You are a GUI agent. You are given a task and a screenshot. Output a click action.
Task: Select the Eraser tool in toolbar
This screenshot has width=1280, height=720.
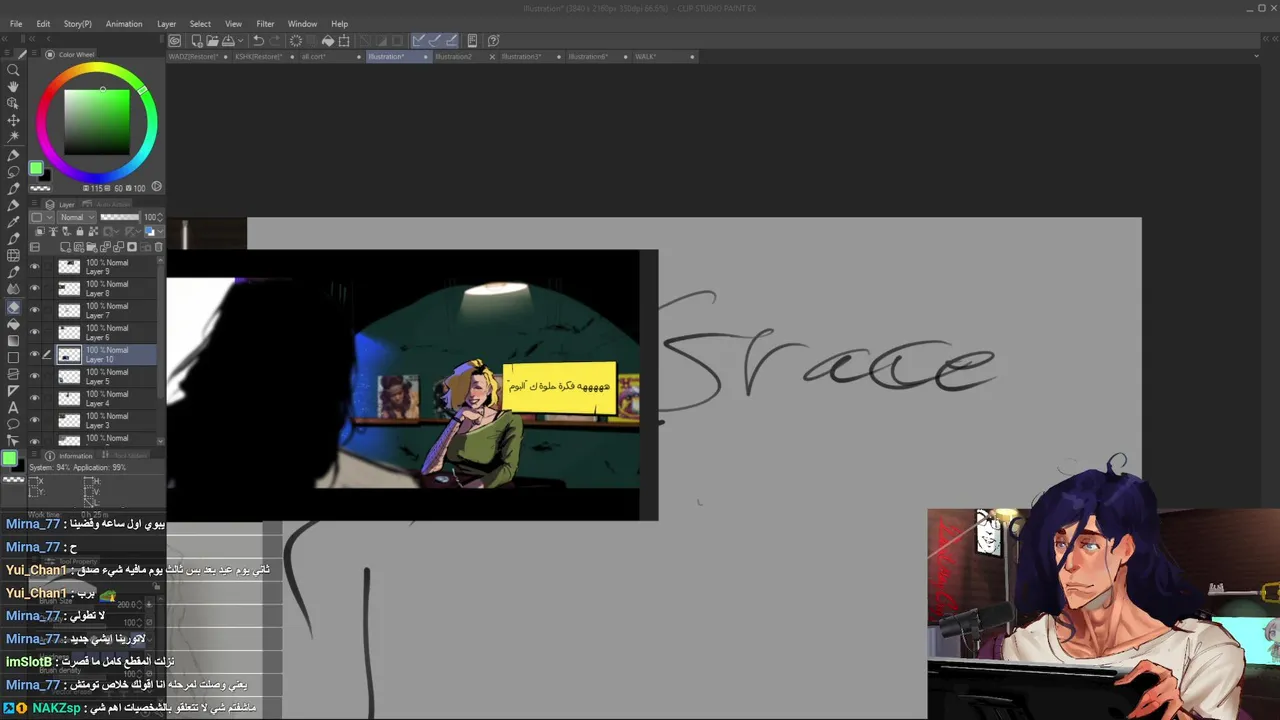click(13, 307)
